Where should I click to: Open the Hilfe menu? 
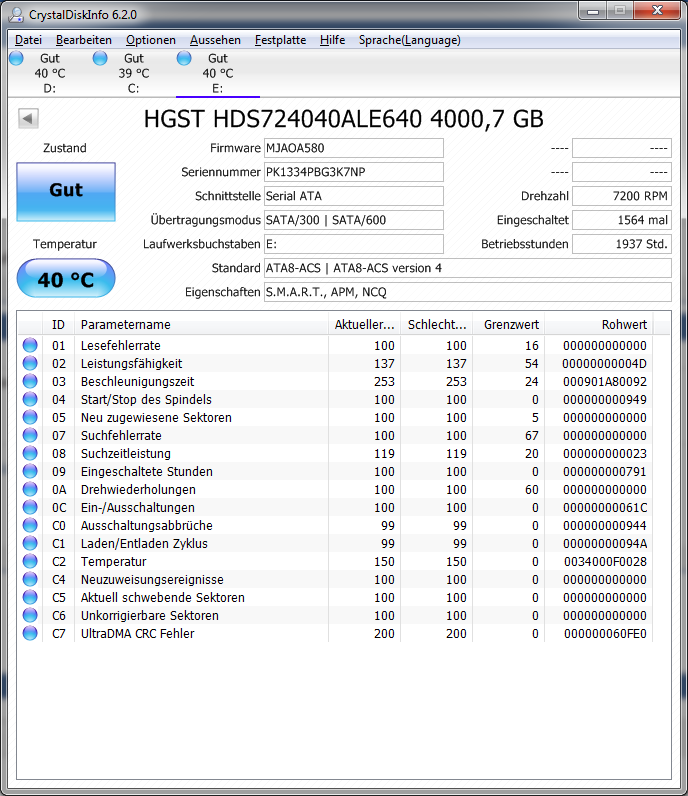coord(333,40)
